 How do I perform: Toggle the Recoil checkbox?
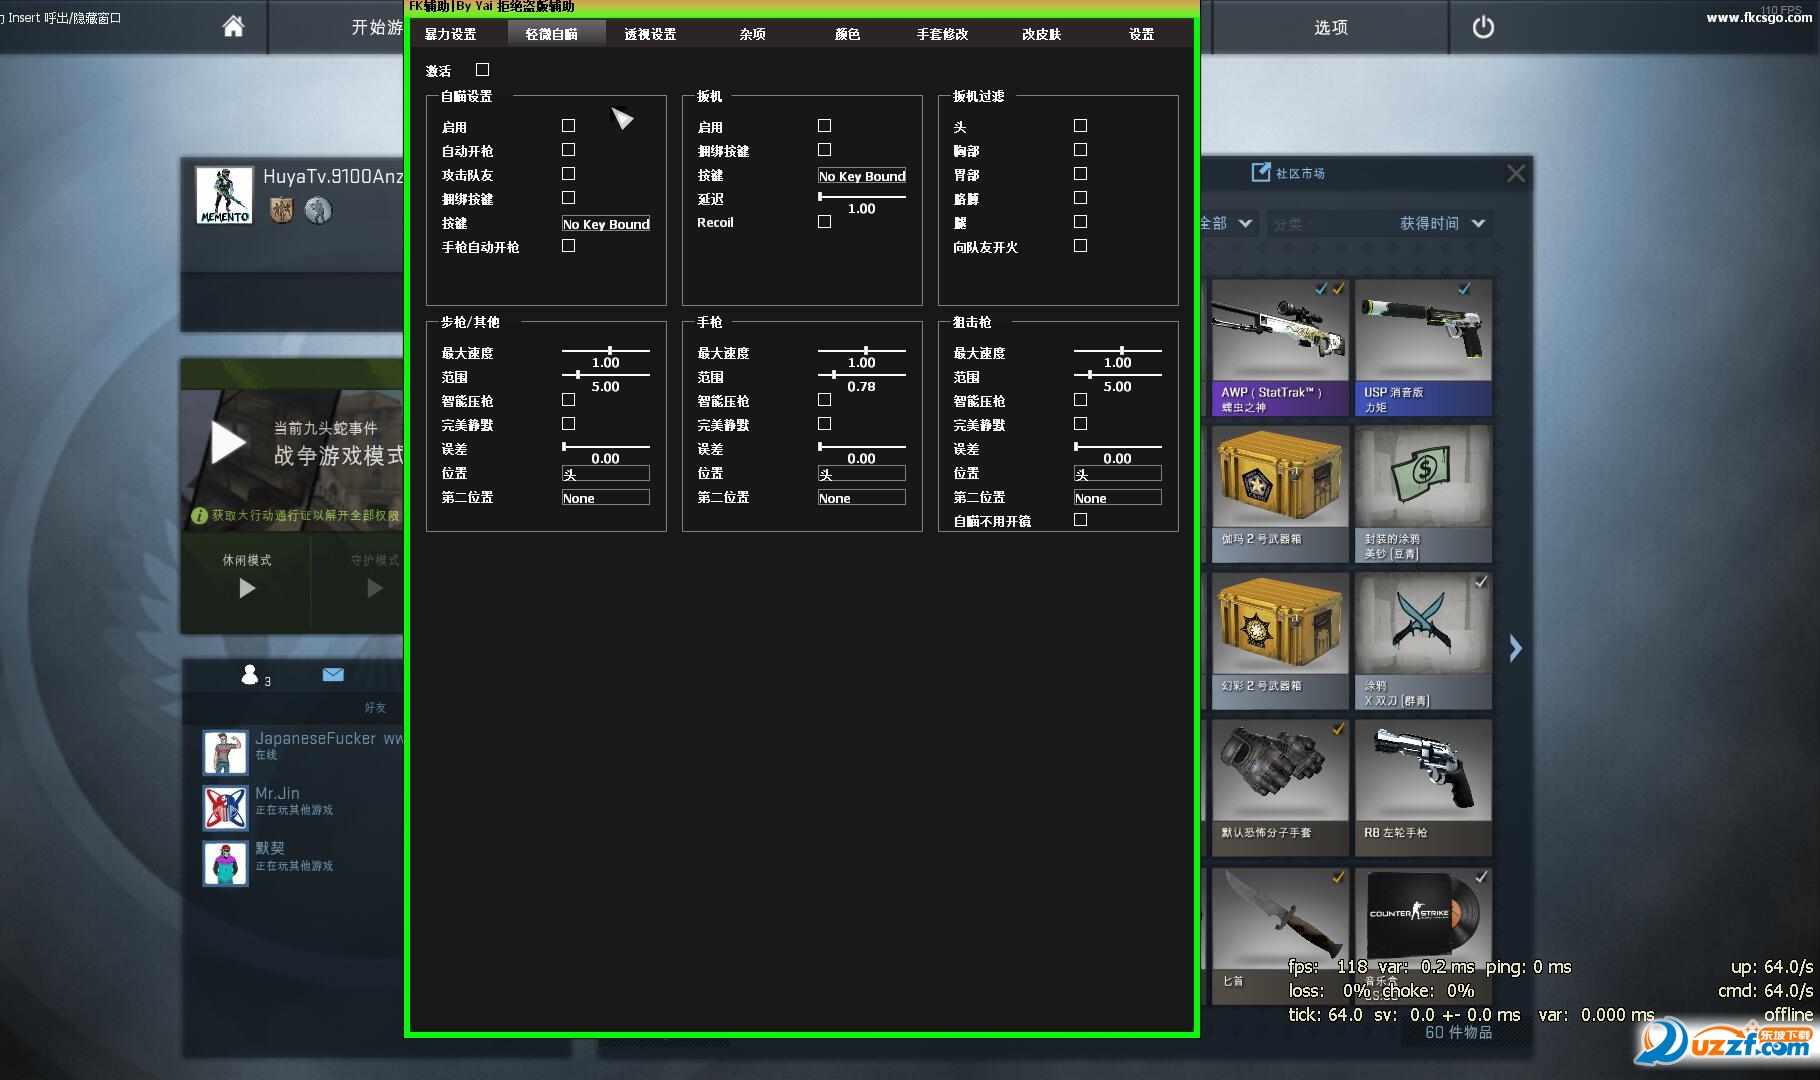tap(825, 222)
